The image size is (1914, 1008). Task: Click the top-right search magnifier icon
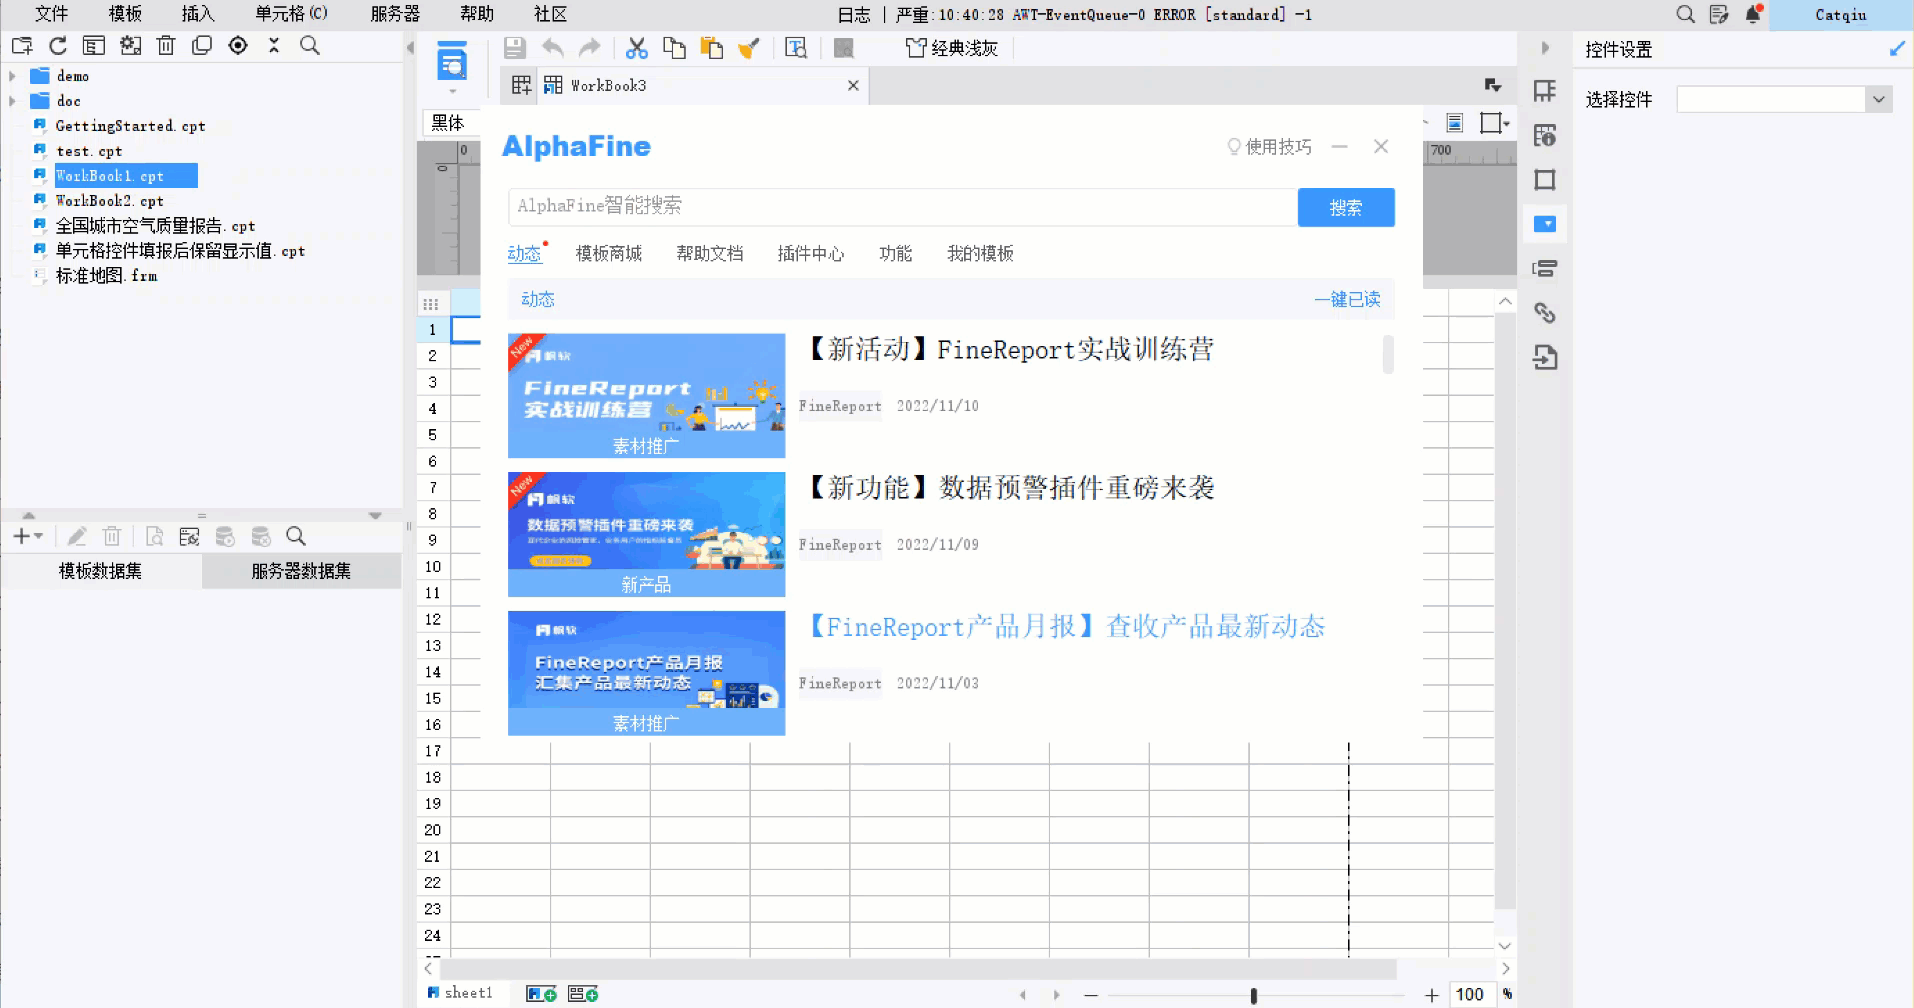1685,14
